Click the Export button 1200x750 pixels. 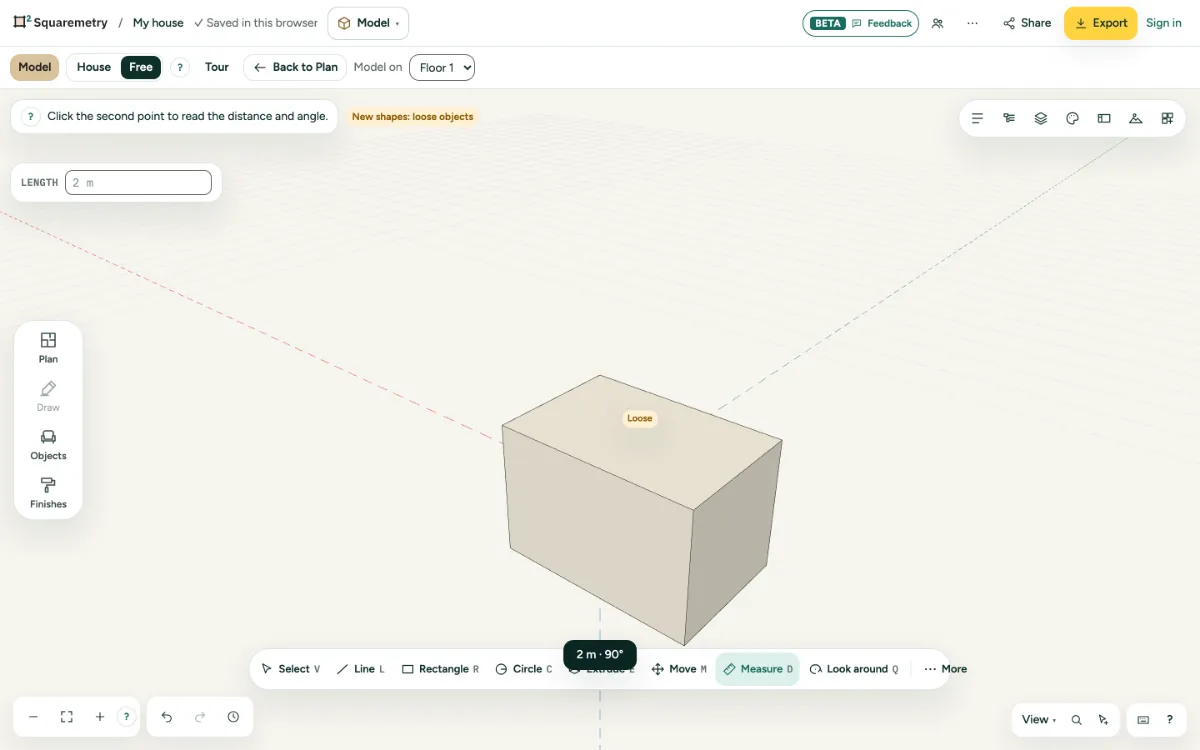pyautogui.click(x=1100, y=23)
